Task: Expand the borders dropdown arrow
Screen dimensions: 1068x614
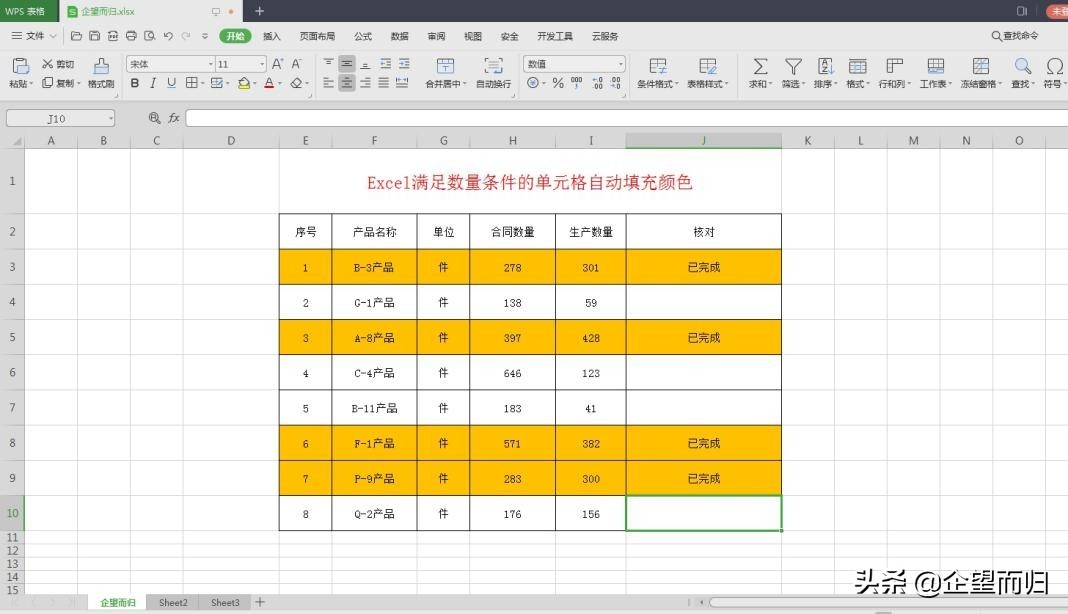Action: tap(203, 84)
